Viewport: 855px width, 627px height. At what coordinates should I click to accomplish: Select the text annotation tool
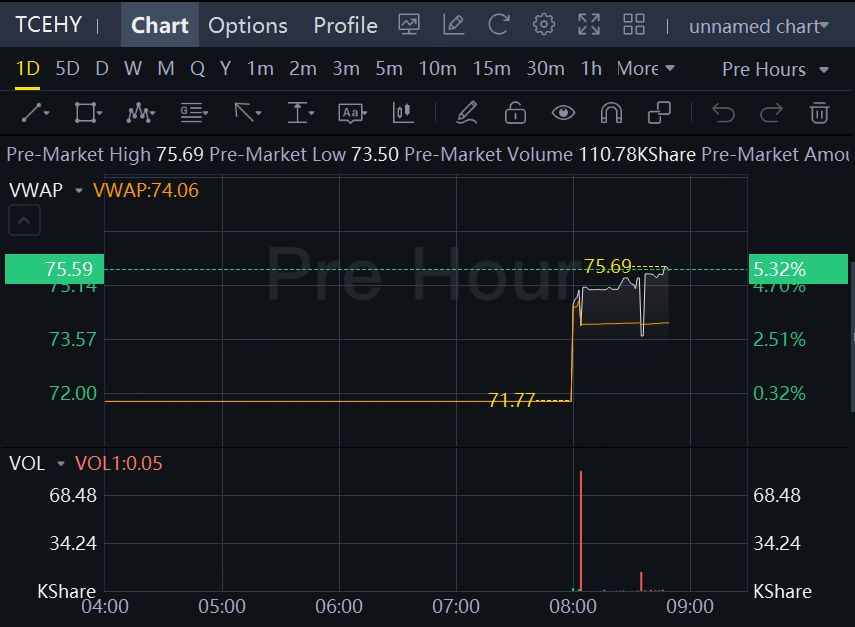tap(352, 113)
